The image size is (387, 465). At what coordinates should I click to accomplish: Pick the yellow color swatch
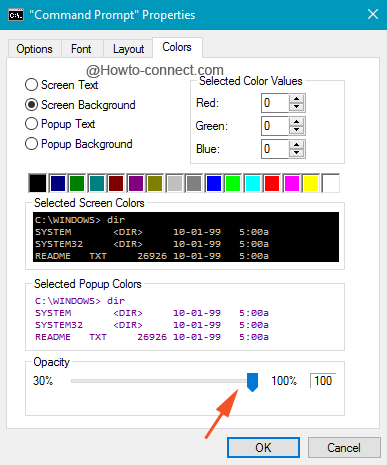point(311,183)
